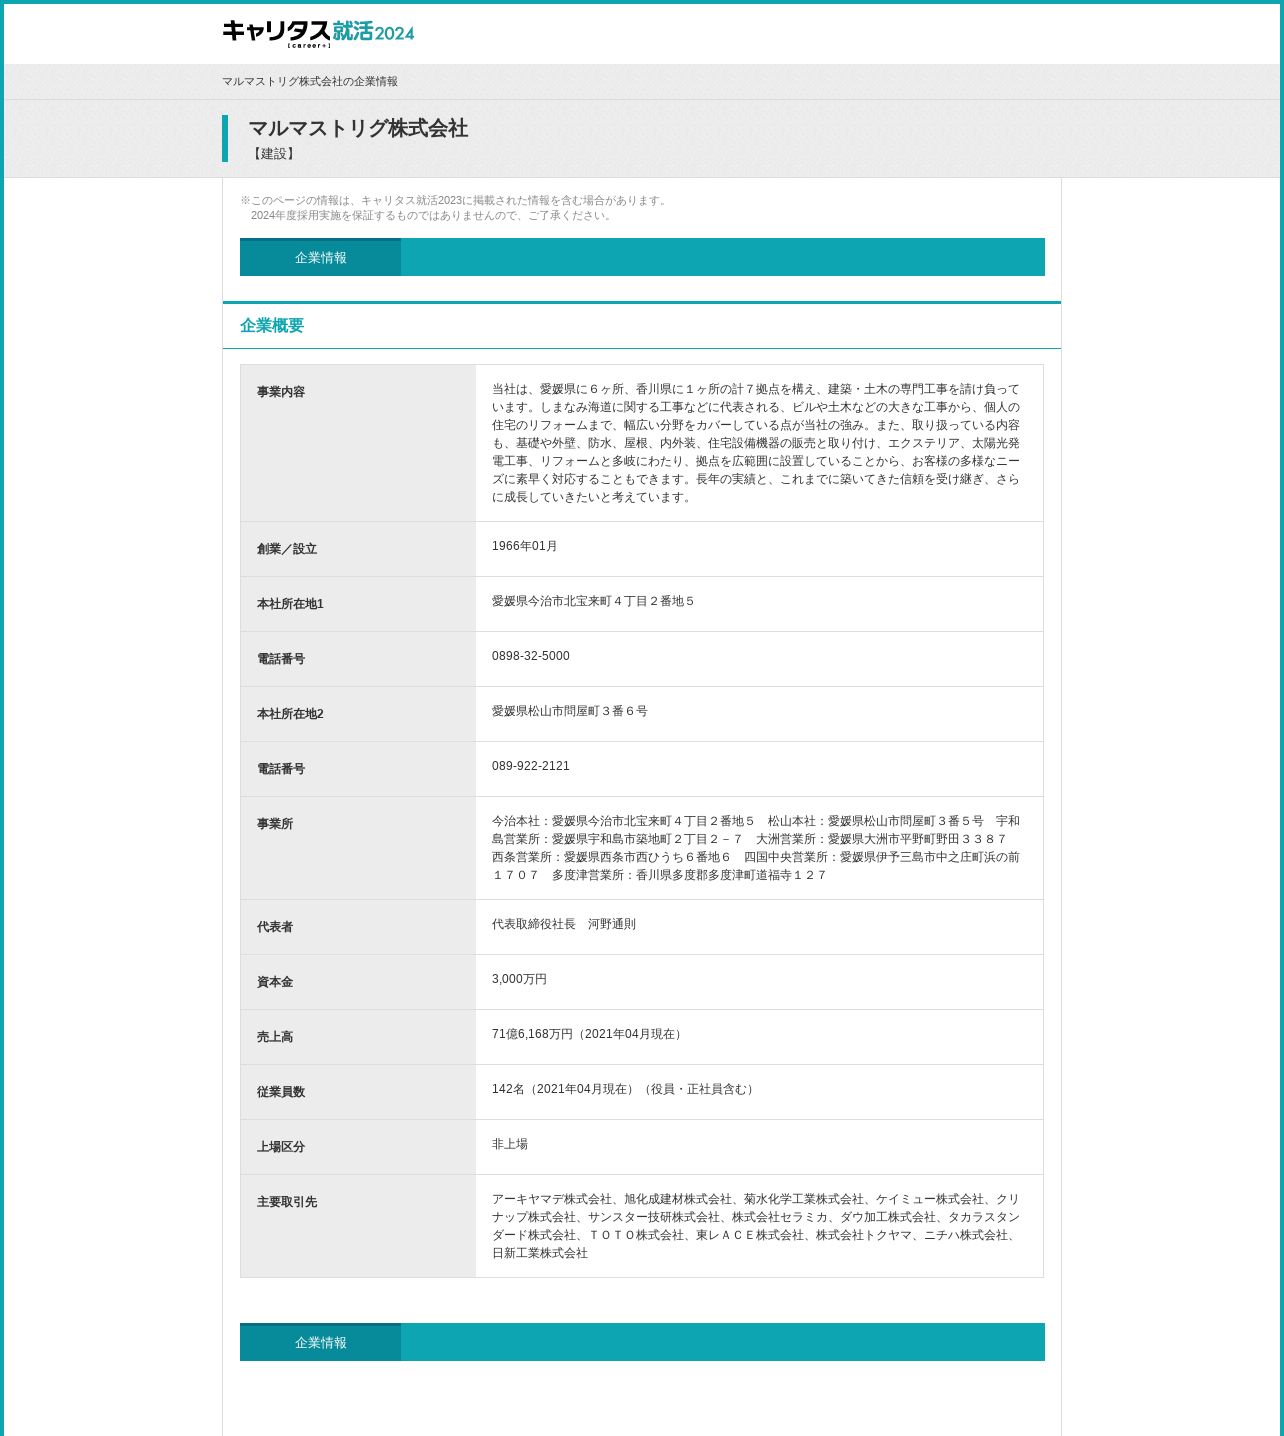This screenshot has width=1284, height=1436.
Task: Click the 142名 employee count value
Action: pyautogui.click(x=625, y=1089)
